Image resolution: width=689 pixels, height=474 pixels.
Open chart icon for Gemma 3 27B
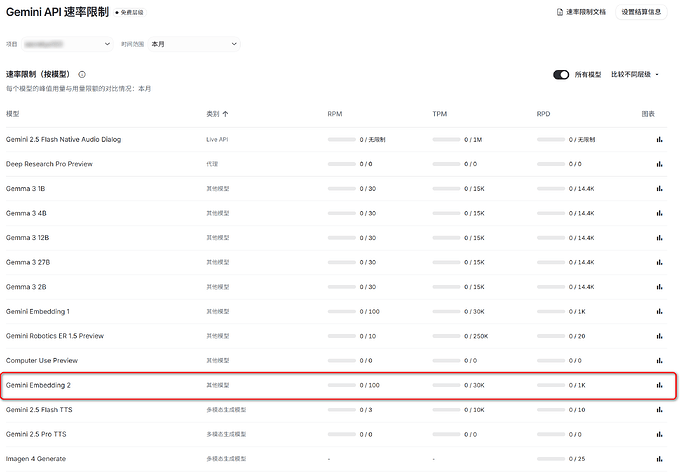659,263
